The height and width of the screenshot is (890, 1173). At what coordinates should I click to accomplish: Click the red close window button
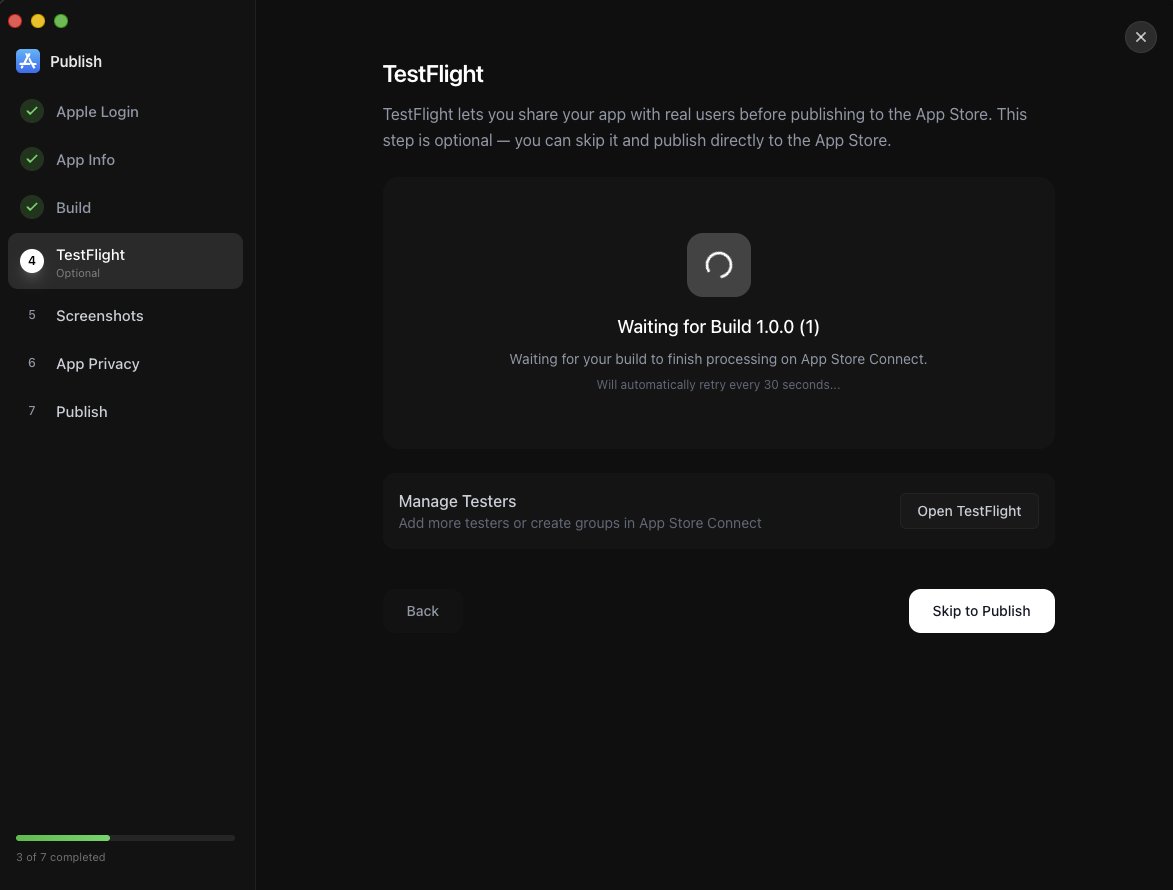15,21
